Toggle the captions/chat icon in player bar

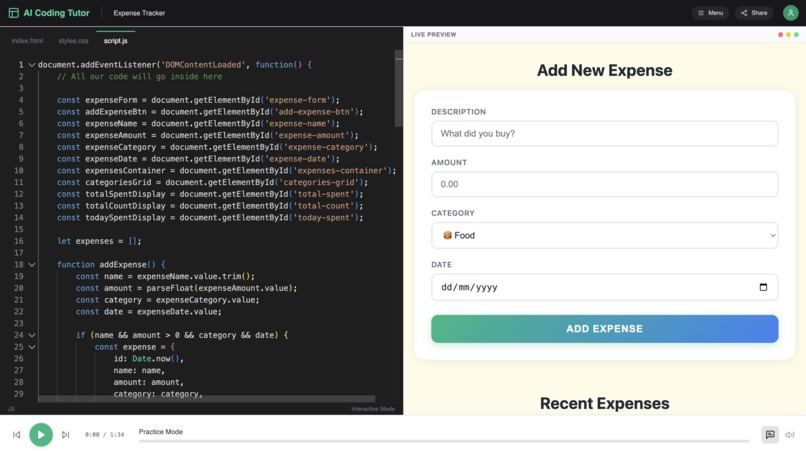coord(770,434)
